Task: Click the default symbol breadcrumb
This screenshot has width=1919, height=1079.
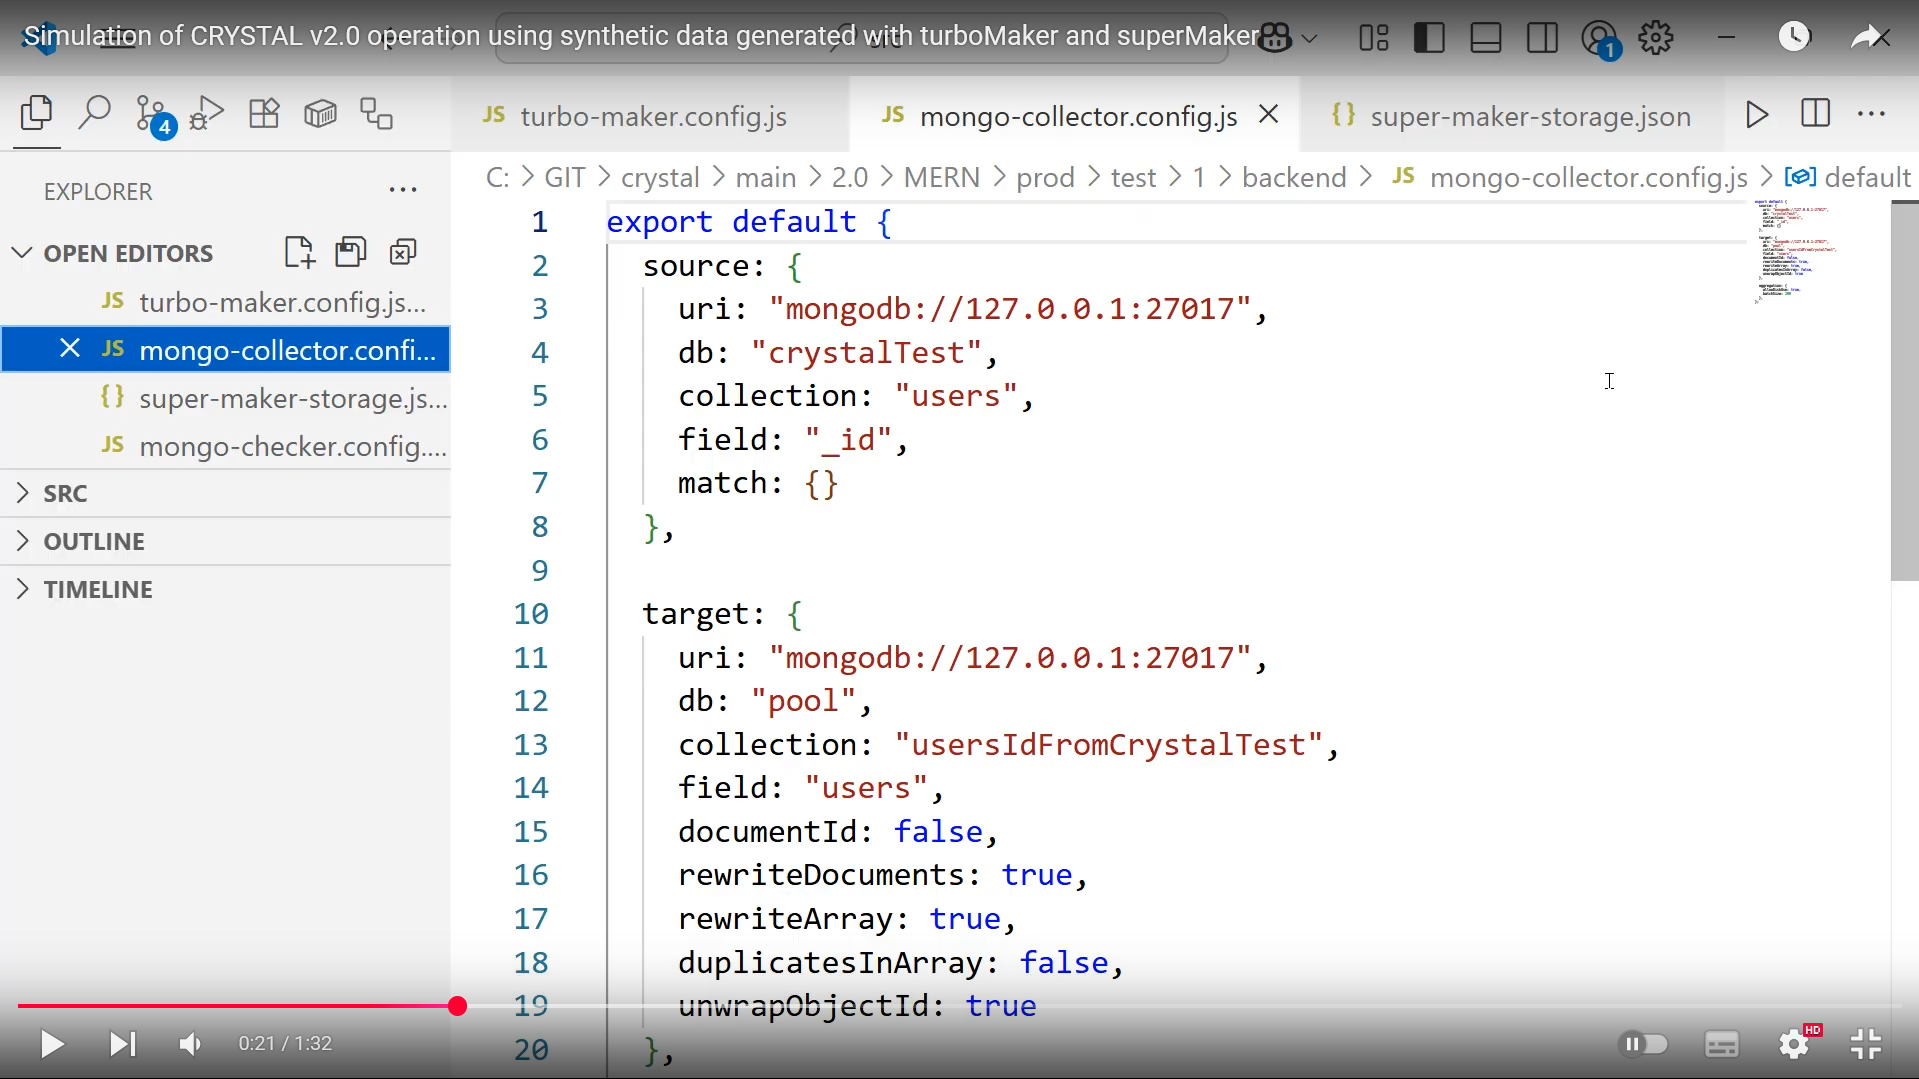Action: pos(1847,177)
